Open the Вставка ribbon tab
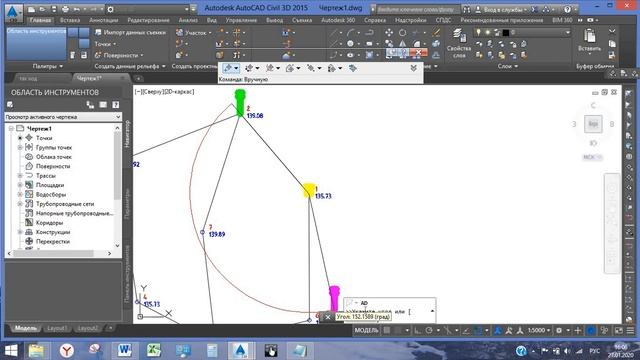This screenshot has width=640, height=360. pos(70,20)
